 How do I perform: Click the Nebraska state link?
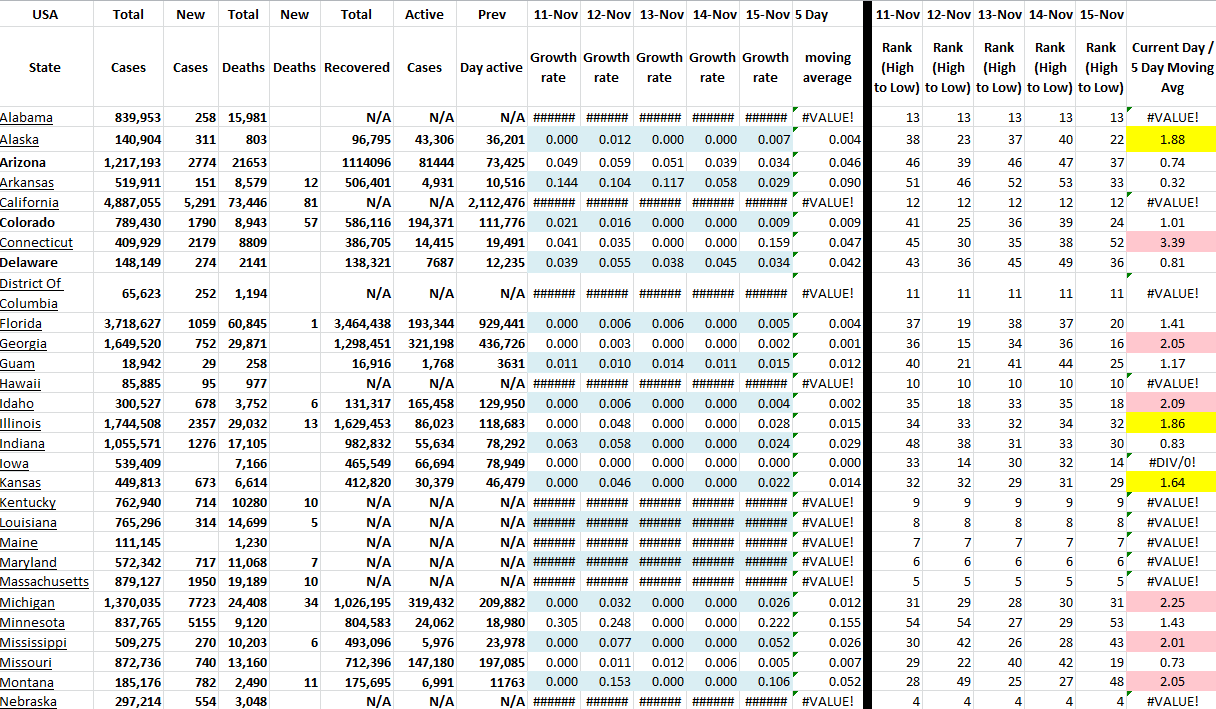pos(28,701)
